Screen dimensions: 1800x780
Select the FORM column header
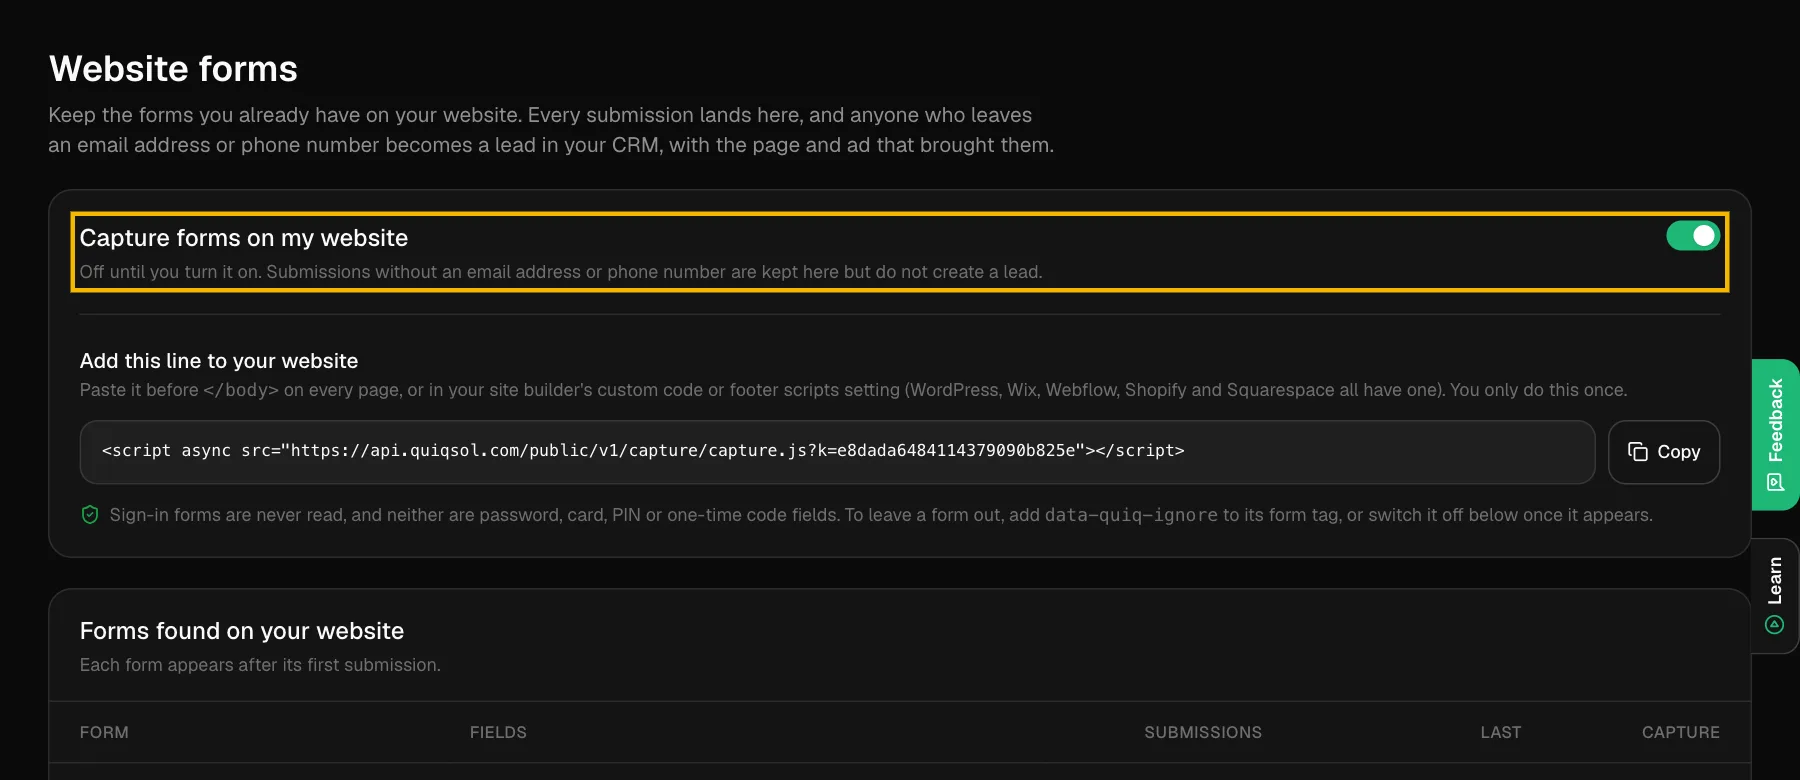pyautogui.click(x=104, y=732)
